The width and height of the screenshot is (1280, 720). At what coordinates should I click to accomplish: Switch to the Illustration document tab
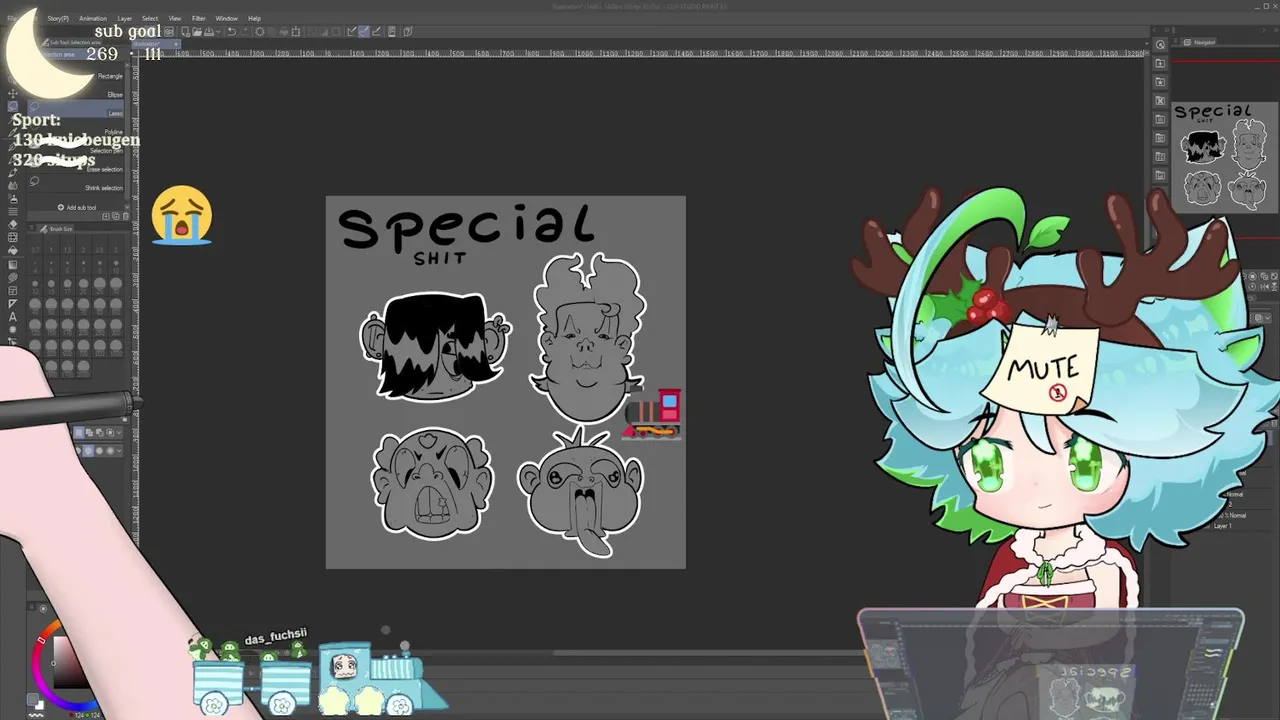coord(156,44)
